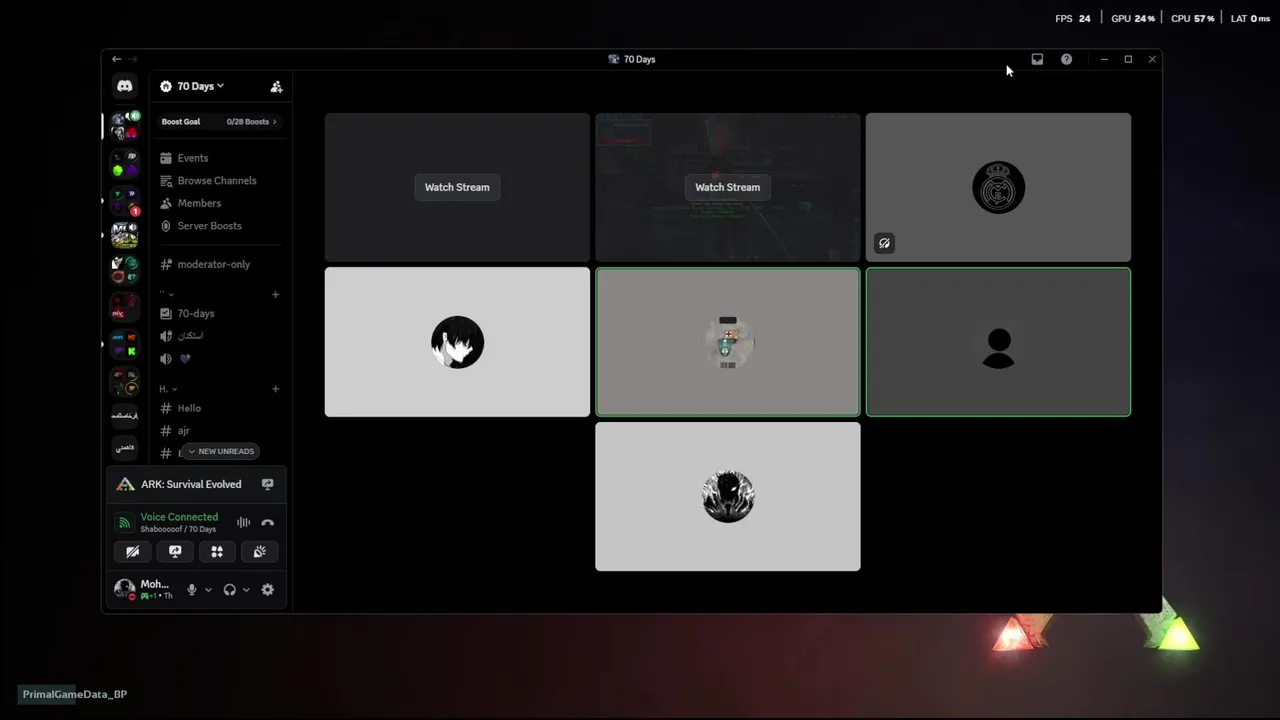1280x720 pixels.
Task: Expand the 70 Days server menu
Action: click(192, 86)
